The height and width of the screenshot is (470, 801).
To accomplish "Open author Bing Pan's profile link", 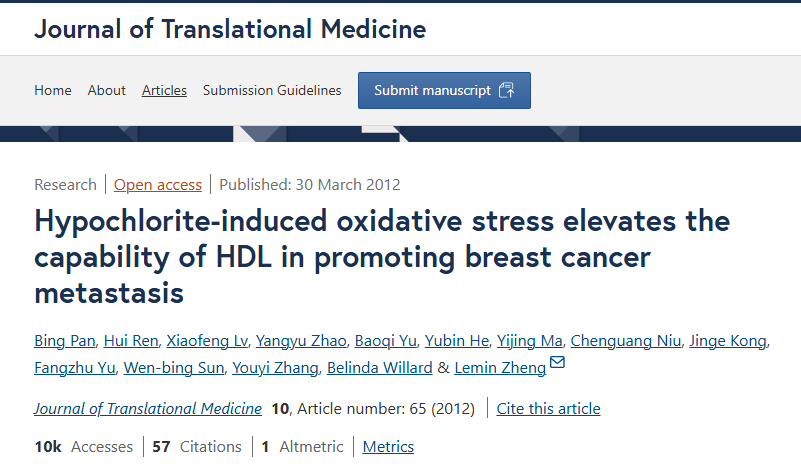I will pyautogui.click(x=65, y=341).
